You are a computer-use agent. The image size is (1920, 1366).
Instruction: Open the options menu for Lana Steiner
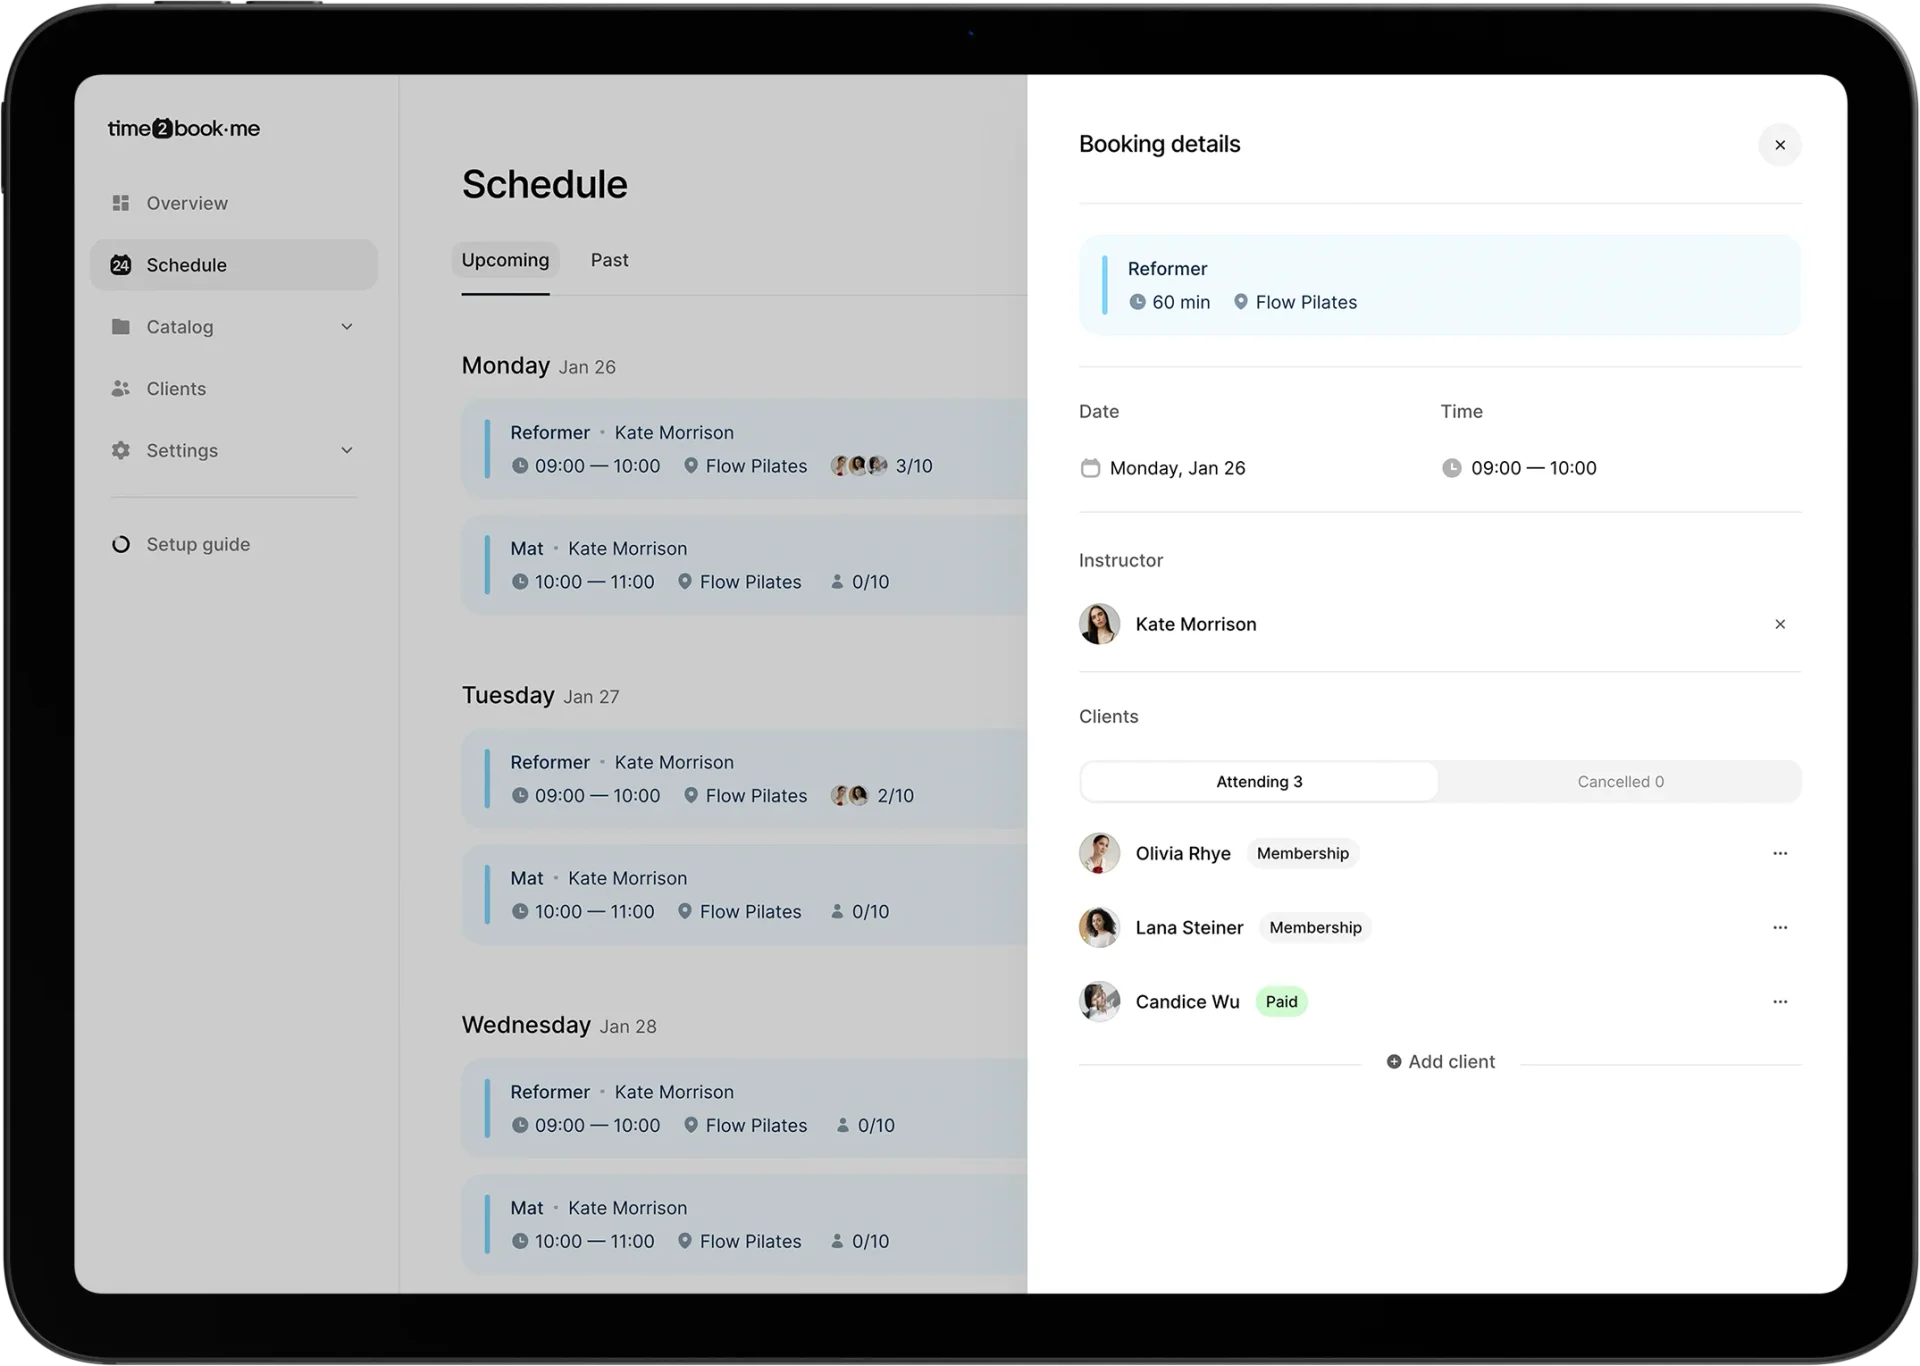(x=1780, y=927)
